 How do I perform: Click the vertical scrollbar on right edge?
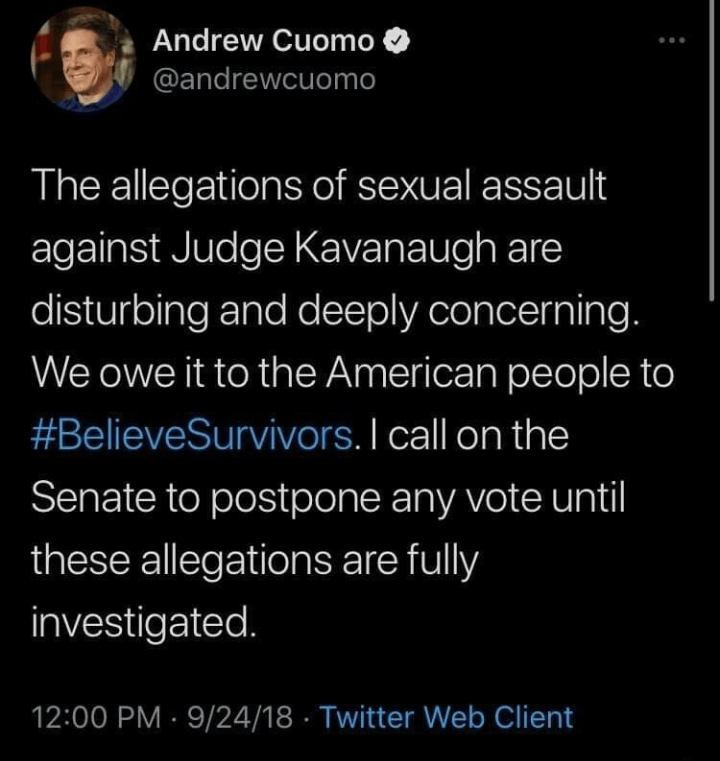pyautogui.click(x=712, y=150)
